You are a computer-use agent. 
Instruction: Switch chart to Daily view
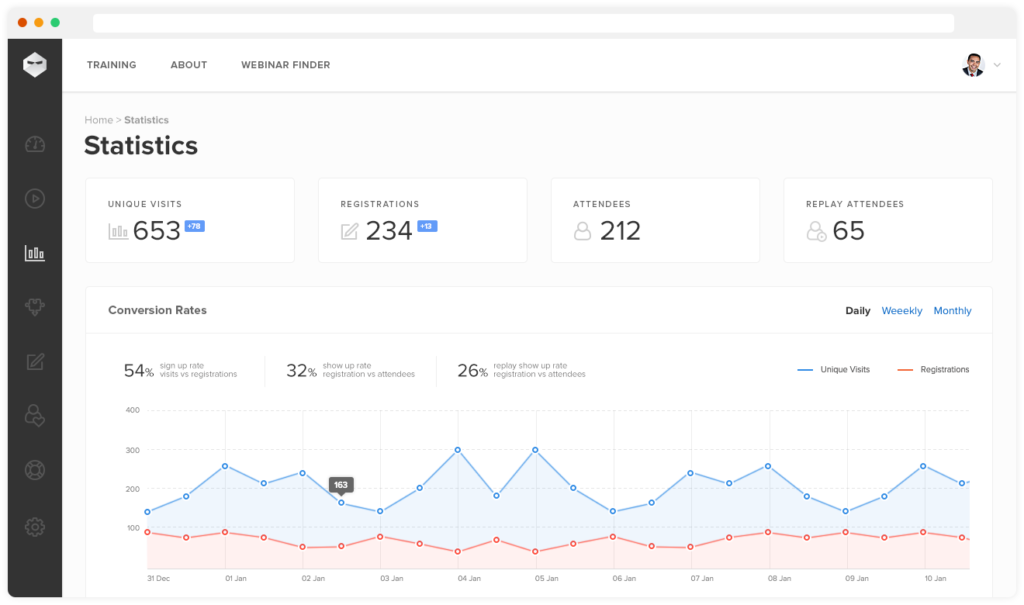click(857, 310)
